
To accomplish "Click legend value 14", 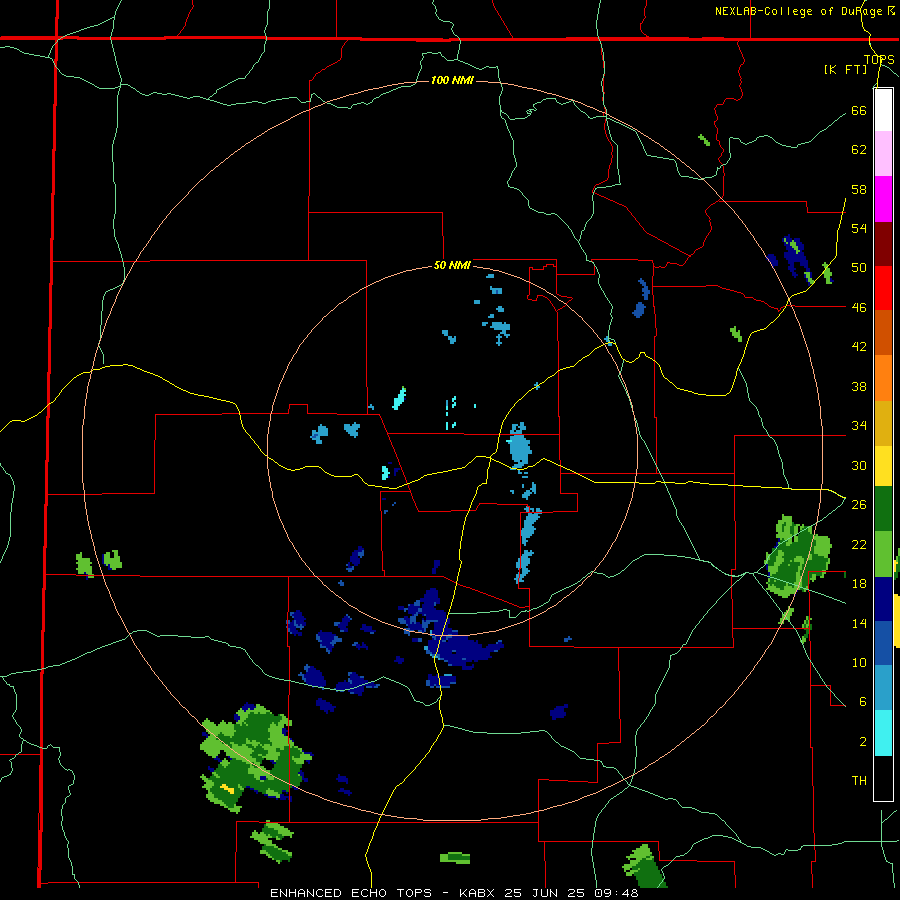I will tap(859, 623).
